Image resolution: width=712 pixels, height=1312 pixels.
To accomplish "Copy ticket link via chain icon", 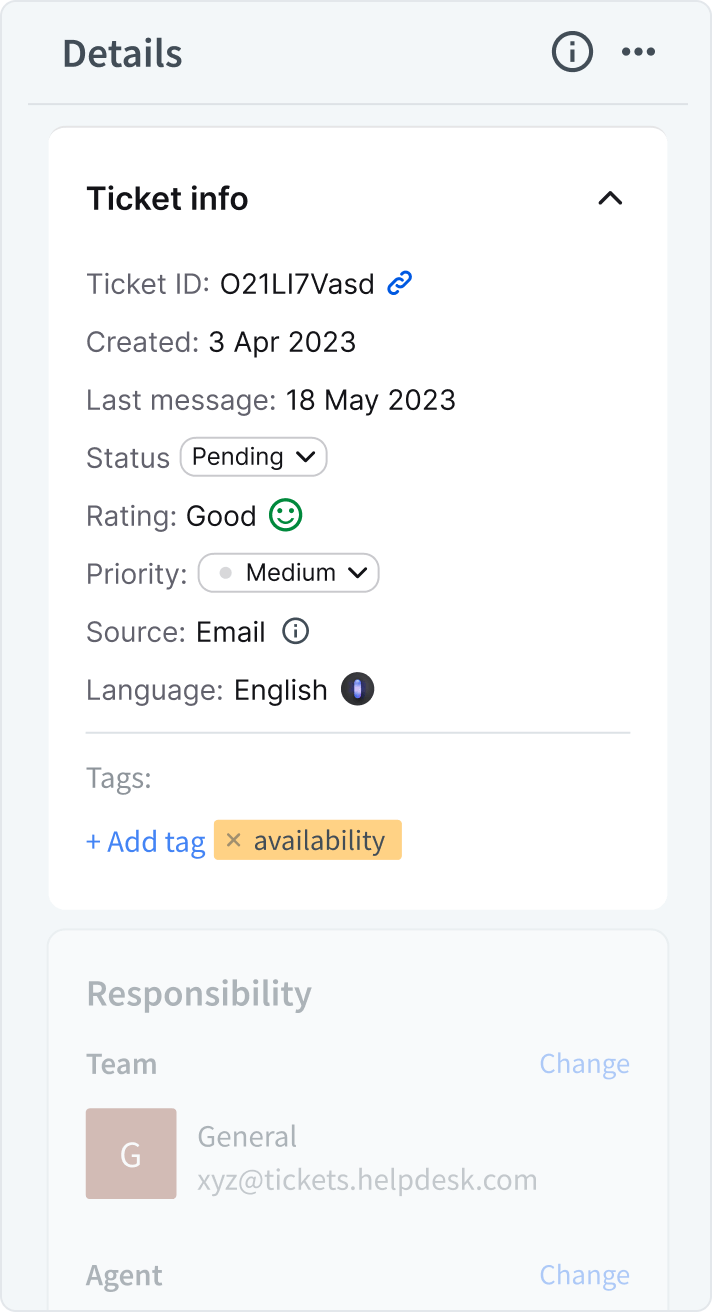I will 400,284.
